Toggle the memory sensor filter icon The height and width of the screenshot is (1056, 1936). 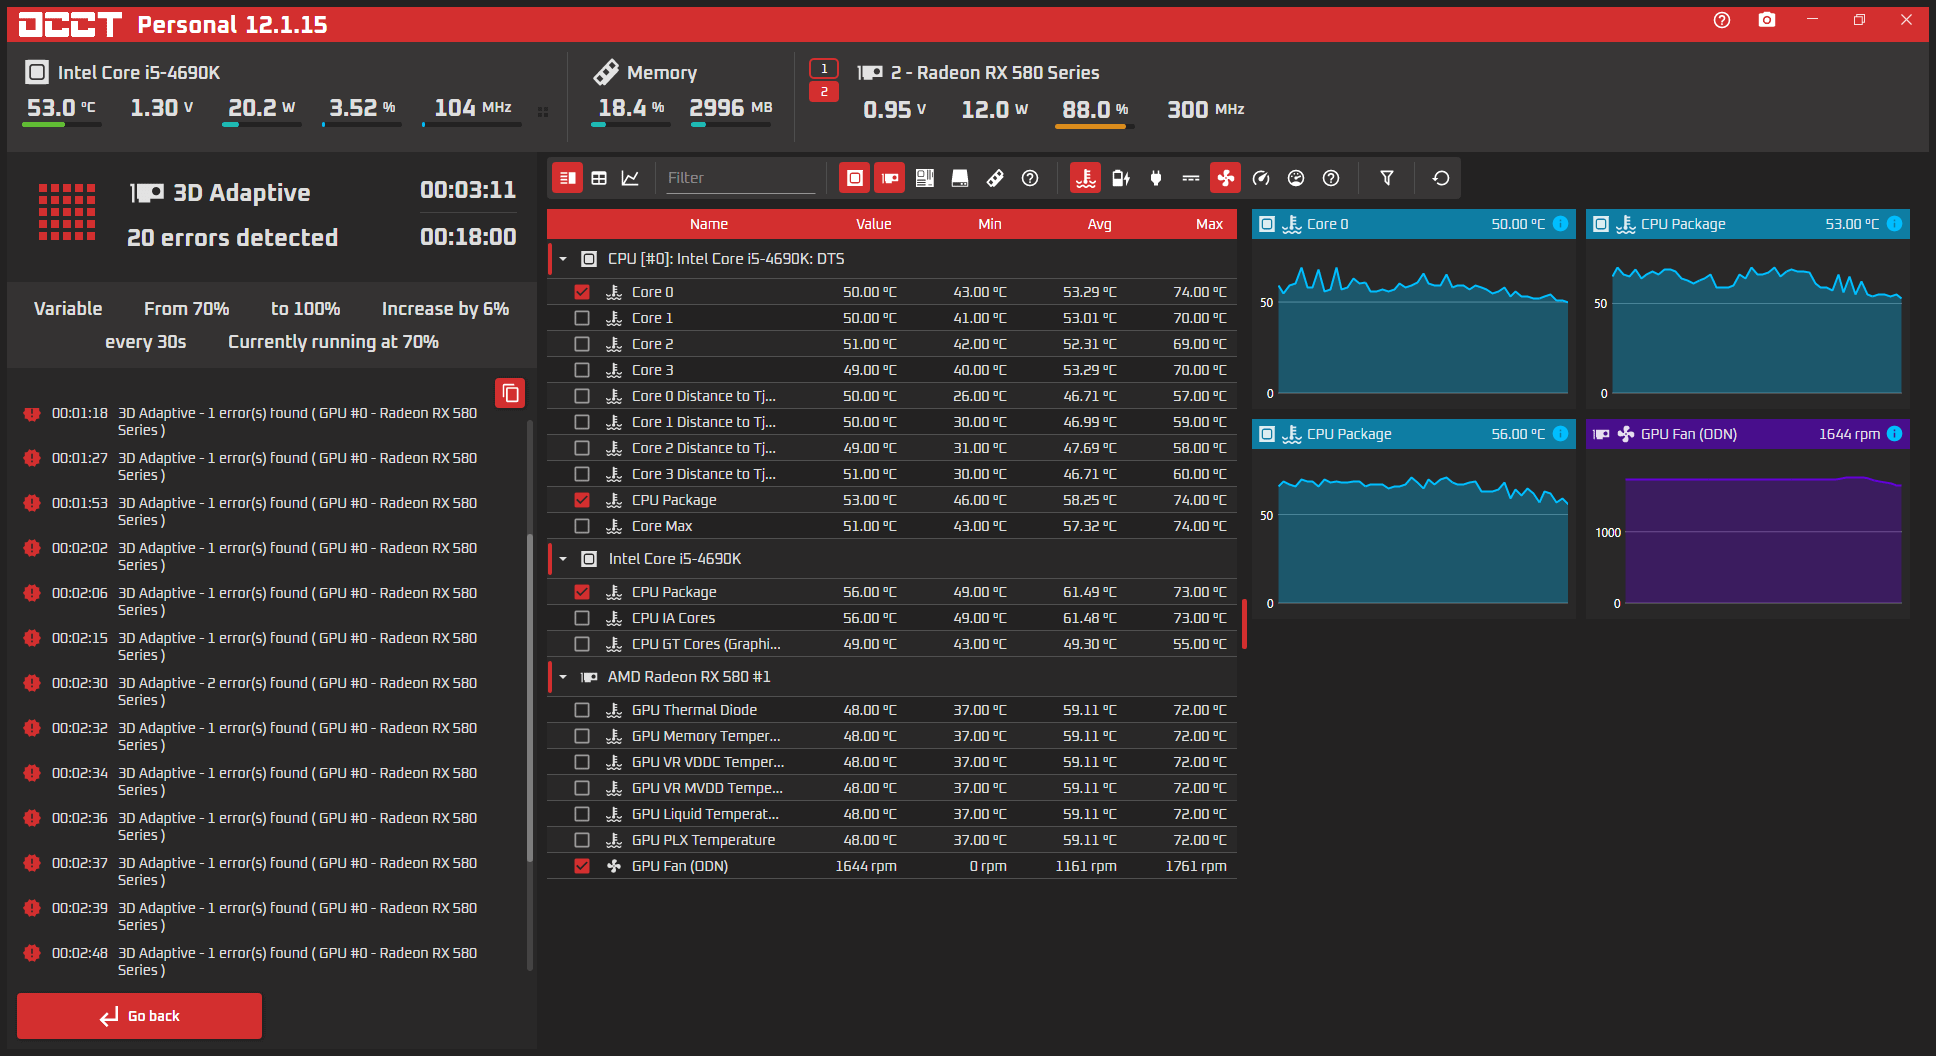tap(995, 178)
